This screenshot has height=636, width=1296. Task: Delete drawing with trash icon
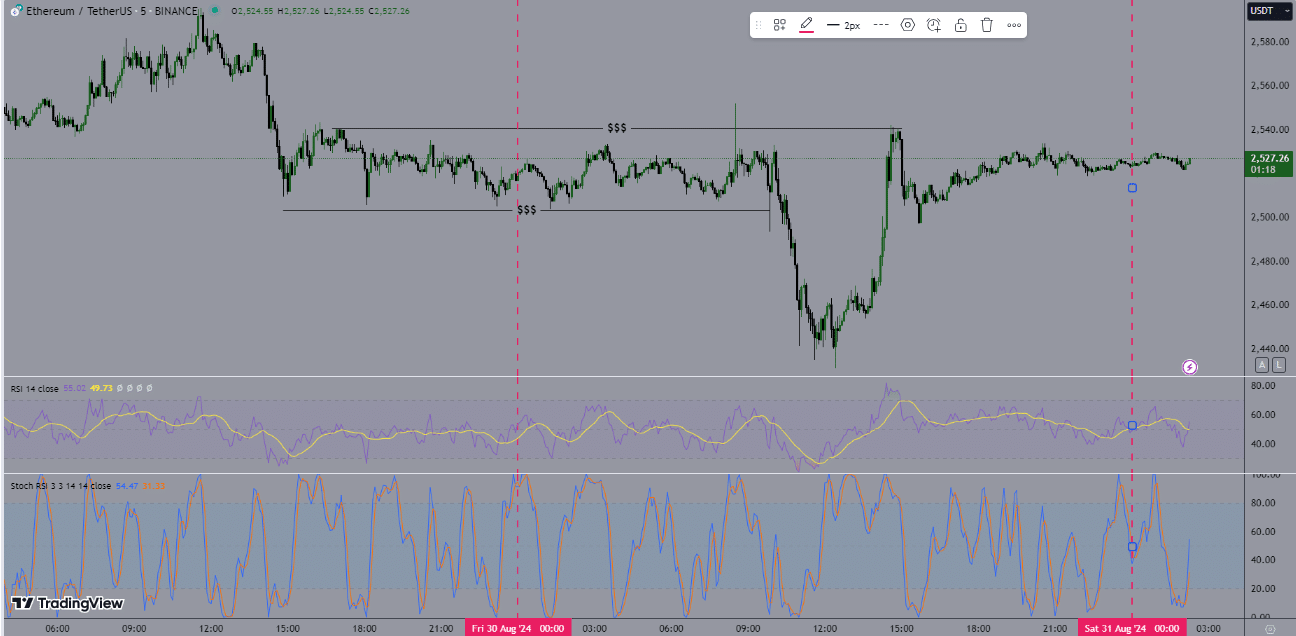[x=987, y=25]
